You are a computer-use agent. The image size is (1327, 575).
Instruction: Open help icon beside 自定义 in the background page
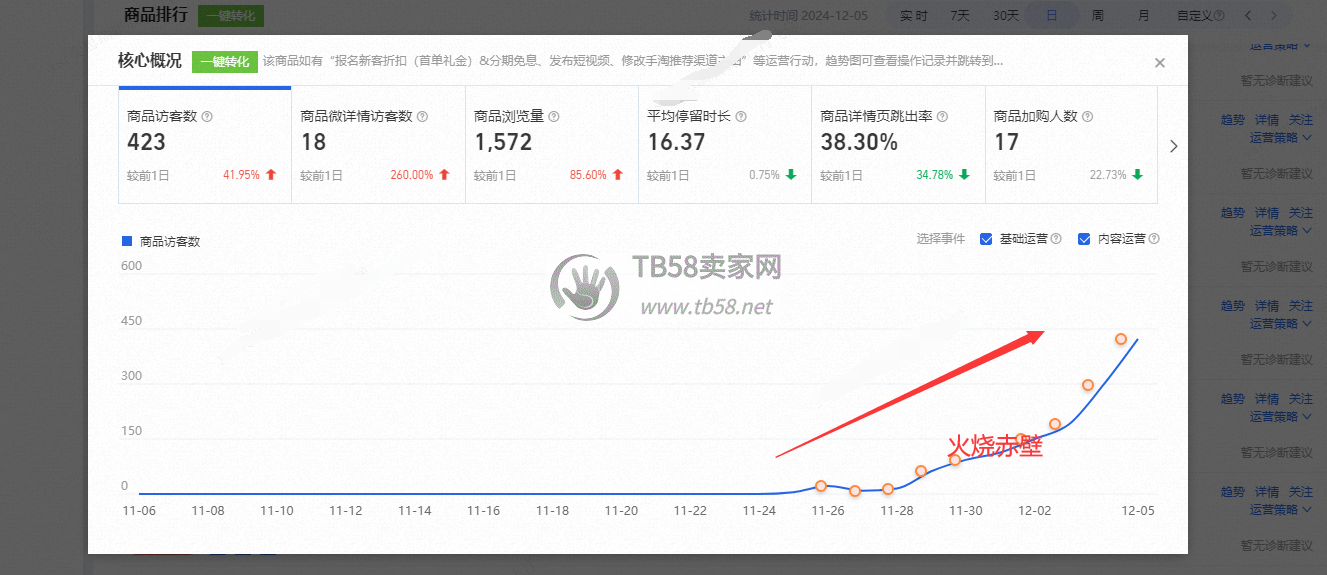[x=1219, y=16]
